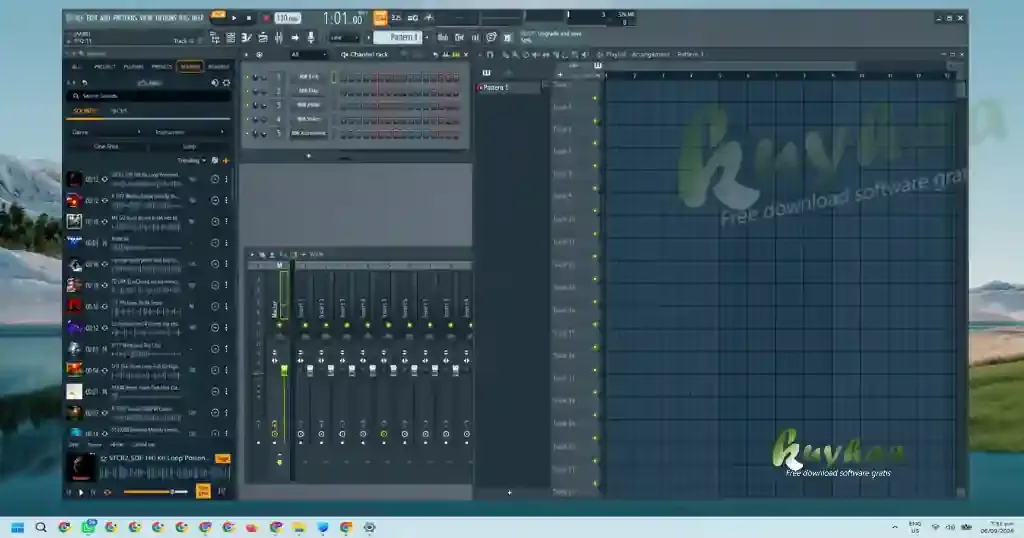Open Settings gear from the taskbar
This screenshot has width=1024, height=538.
370,528
